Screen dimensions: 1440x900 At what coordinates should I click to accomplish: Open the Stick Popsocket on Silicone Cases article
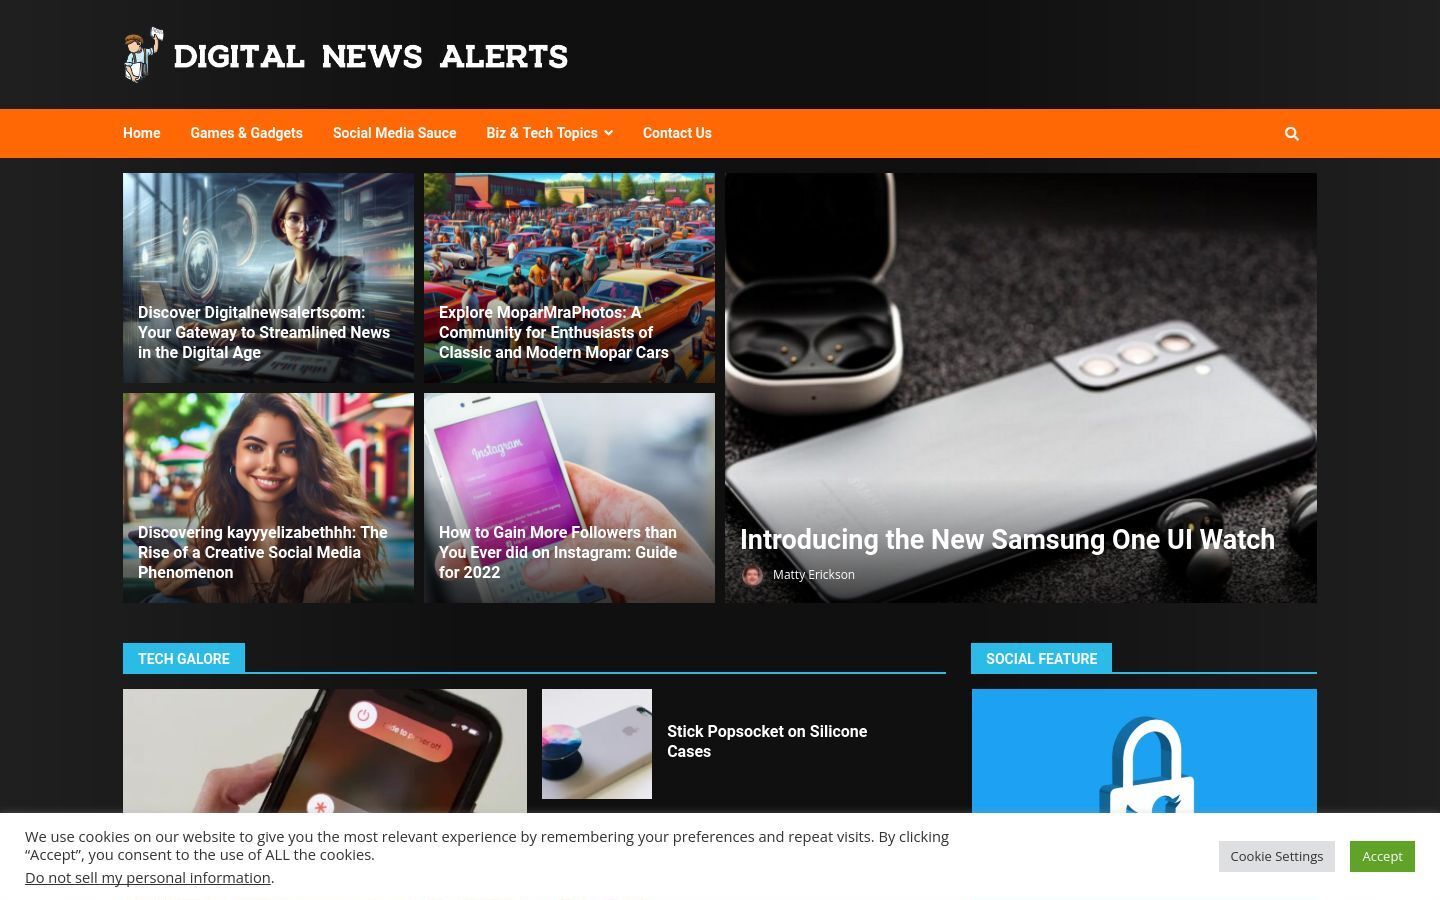pyautogui.click(x=767, y=741)
